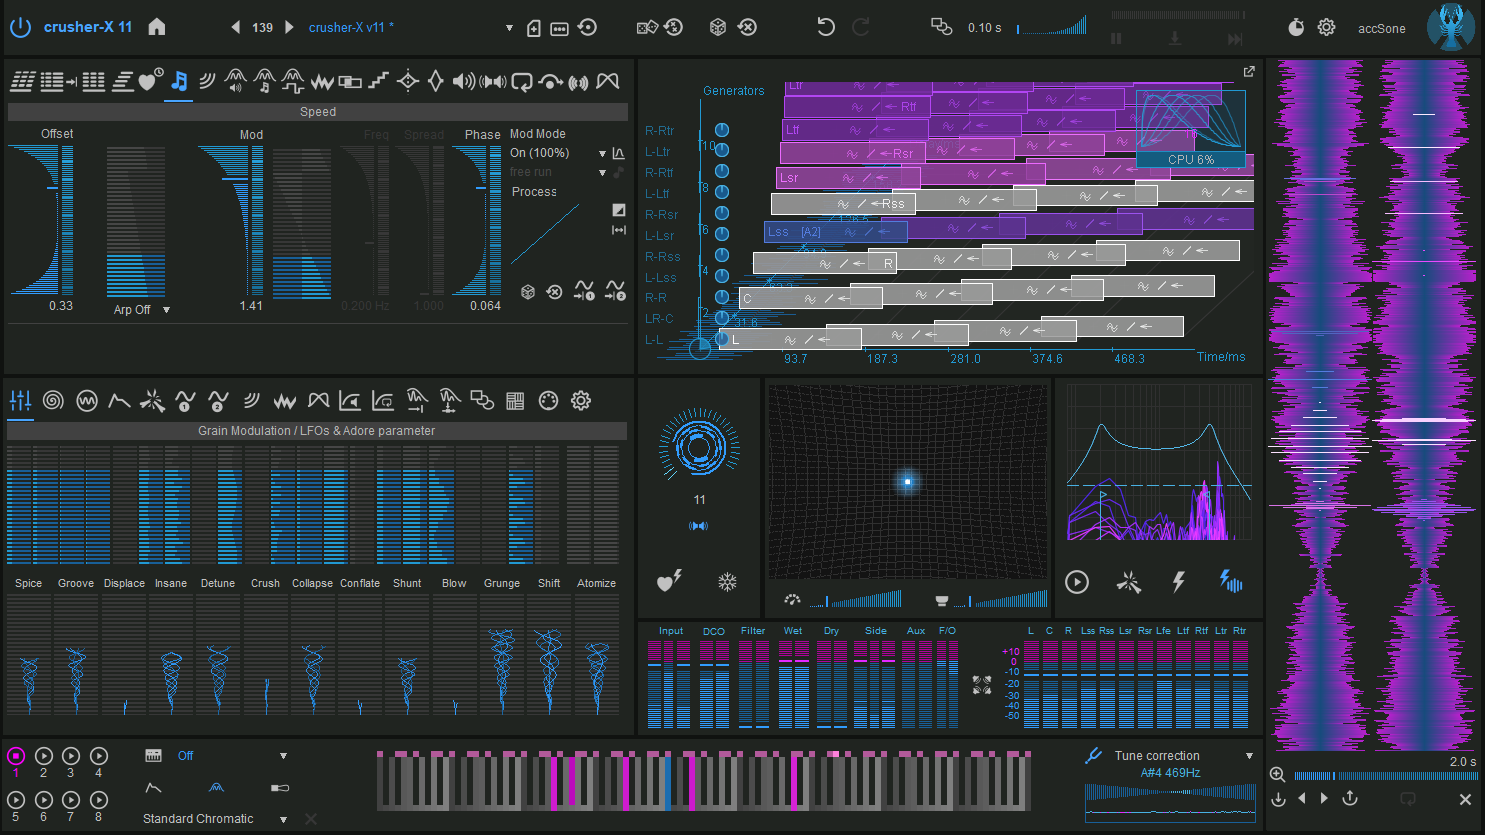Click the blue lightning spectrum icon
The height and width of the screenshot is (835, 1485).
(1230, 581)
